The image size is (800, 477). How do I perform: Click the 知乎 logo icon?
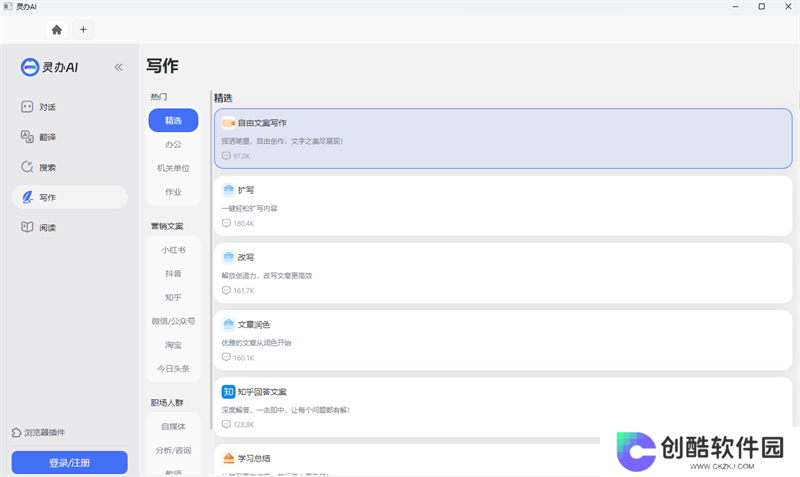pyautogui.click(x=228, y=392)
